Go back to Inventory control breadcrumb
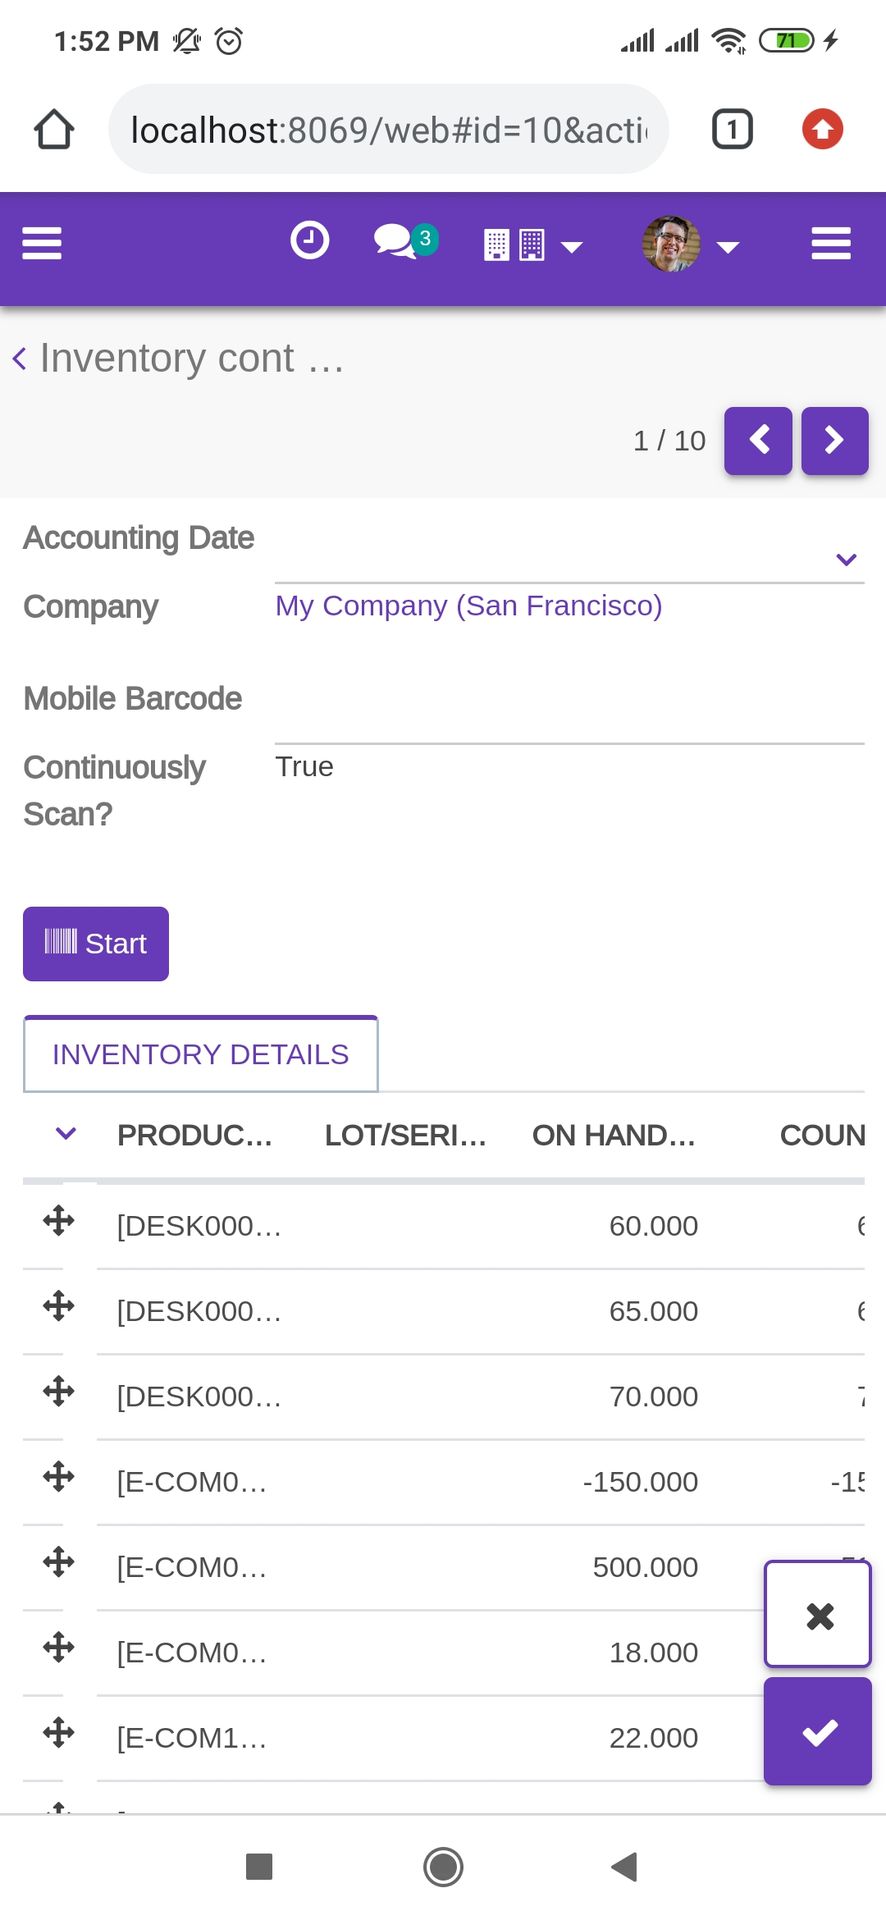This screenshot has width=886, height=1920. (180, 358)
